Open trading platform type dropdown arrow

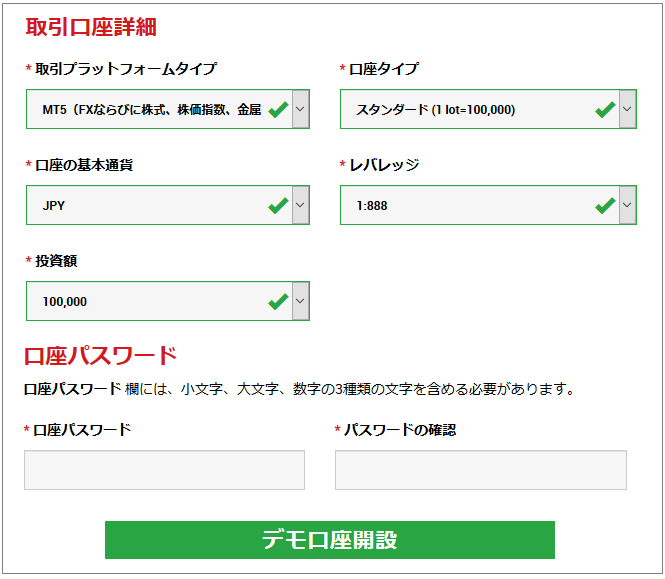pyautogui.click(x=300, y=109)
